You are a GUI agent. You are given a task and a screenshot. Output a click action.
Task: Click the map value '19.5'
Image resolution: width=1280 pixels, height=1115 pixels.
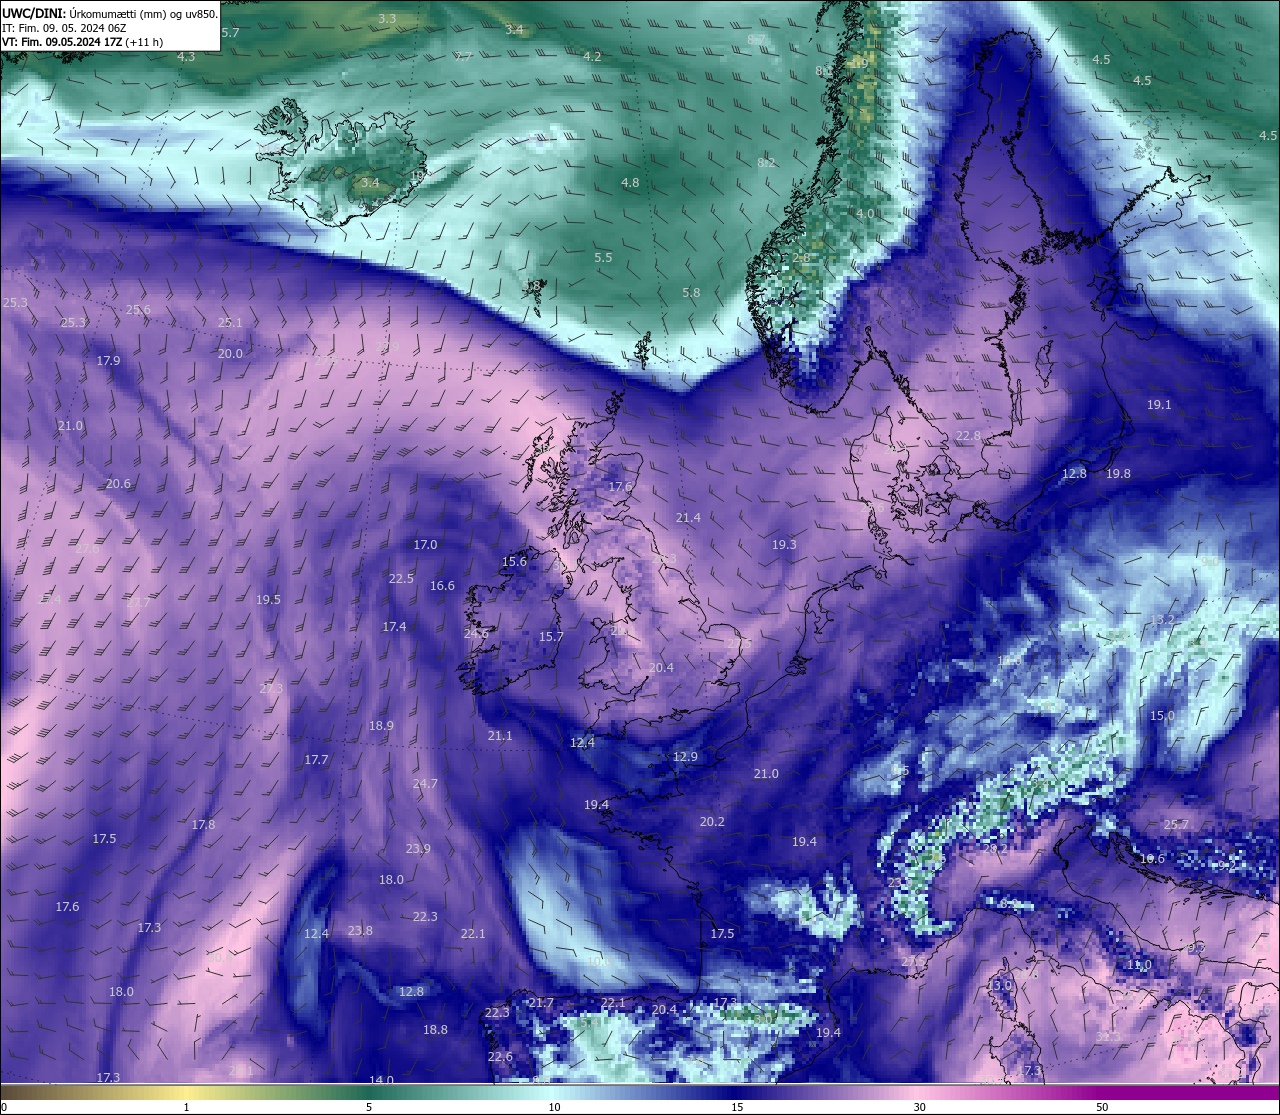268,600
